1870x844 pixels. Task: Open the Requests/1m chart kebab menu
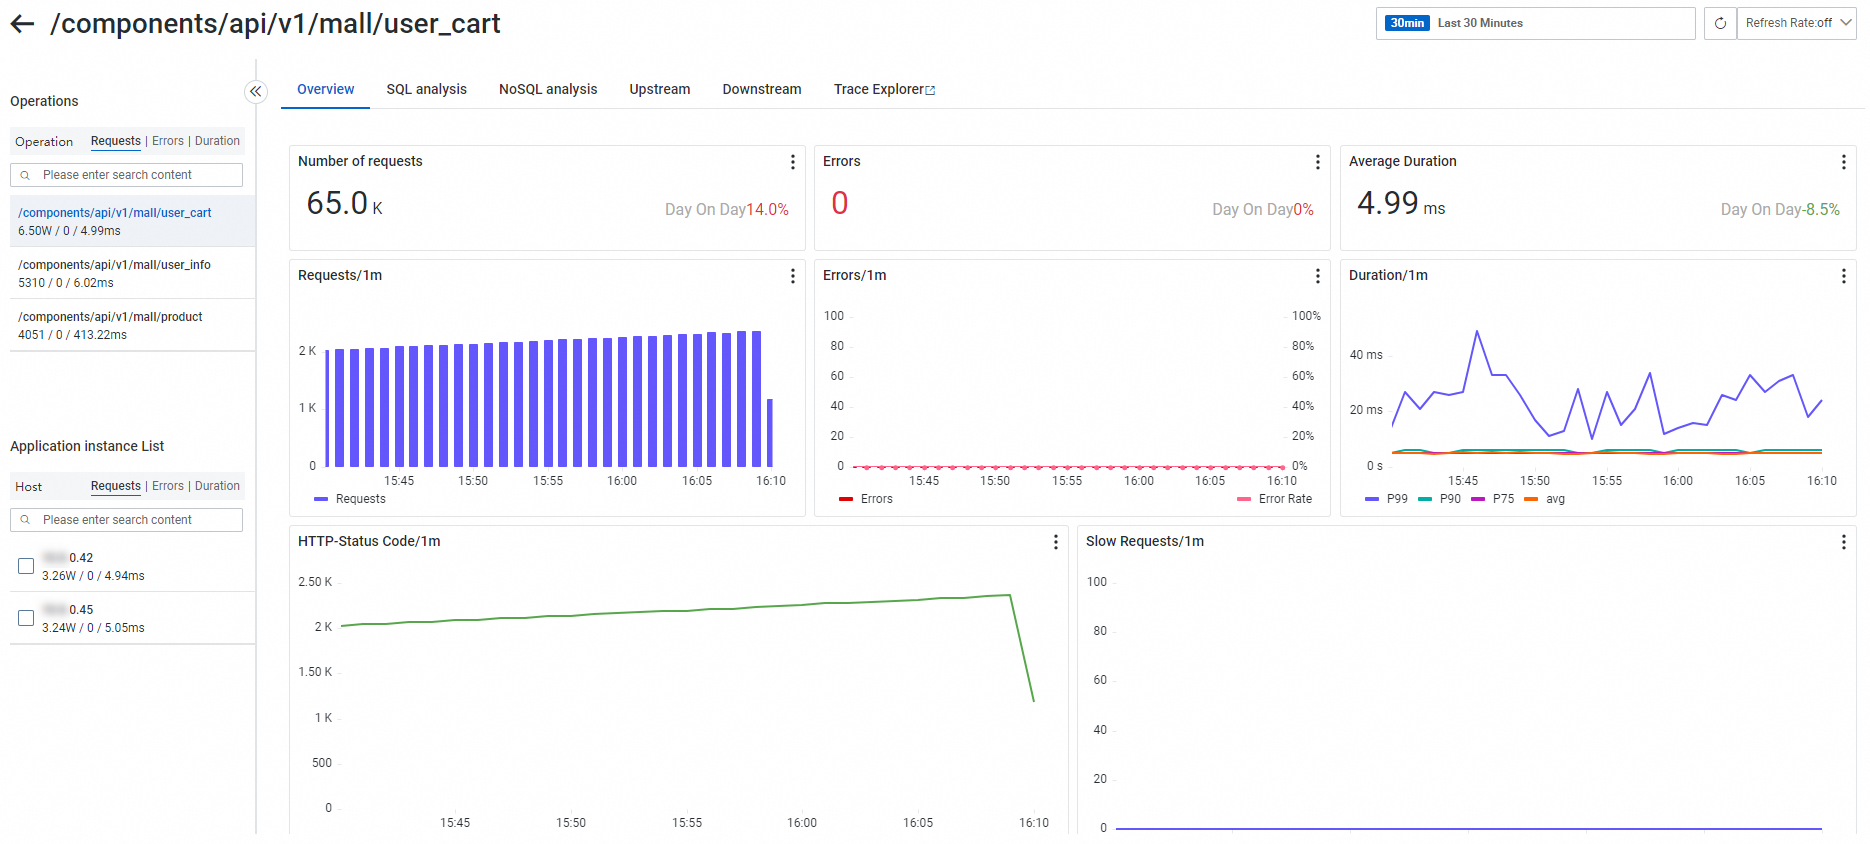792,276
